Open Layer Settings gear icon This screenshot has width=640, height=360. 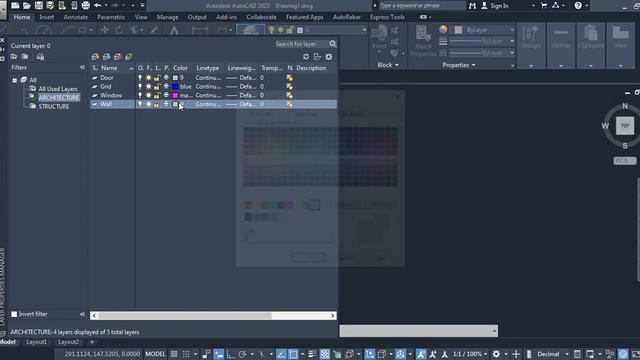tap(329, 57)
